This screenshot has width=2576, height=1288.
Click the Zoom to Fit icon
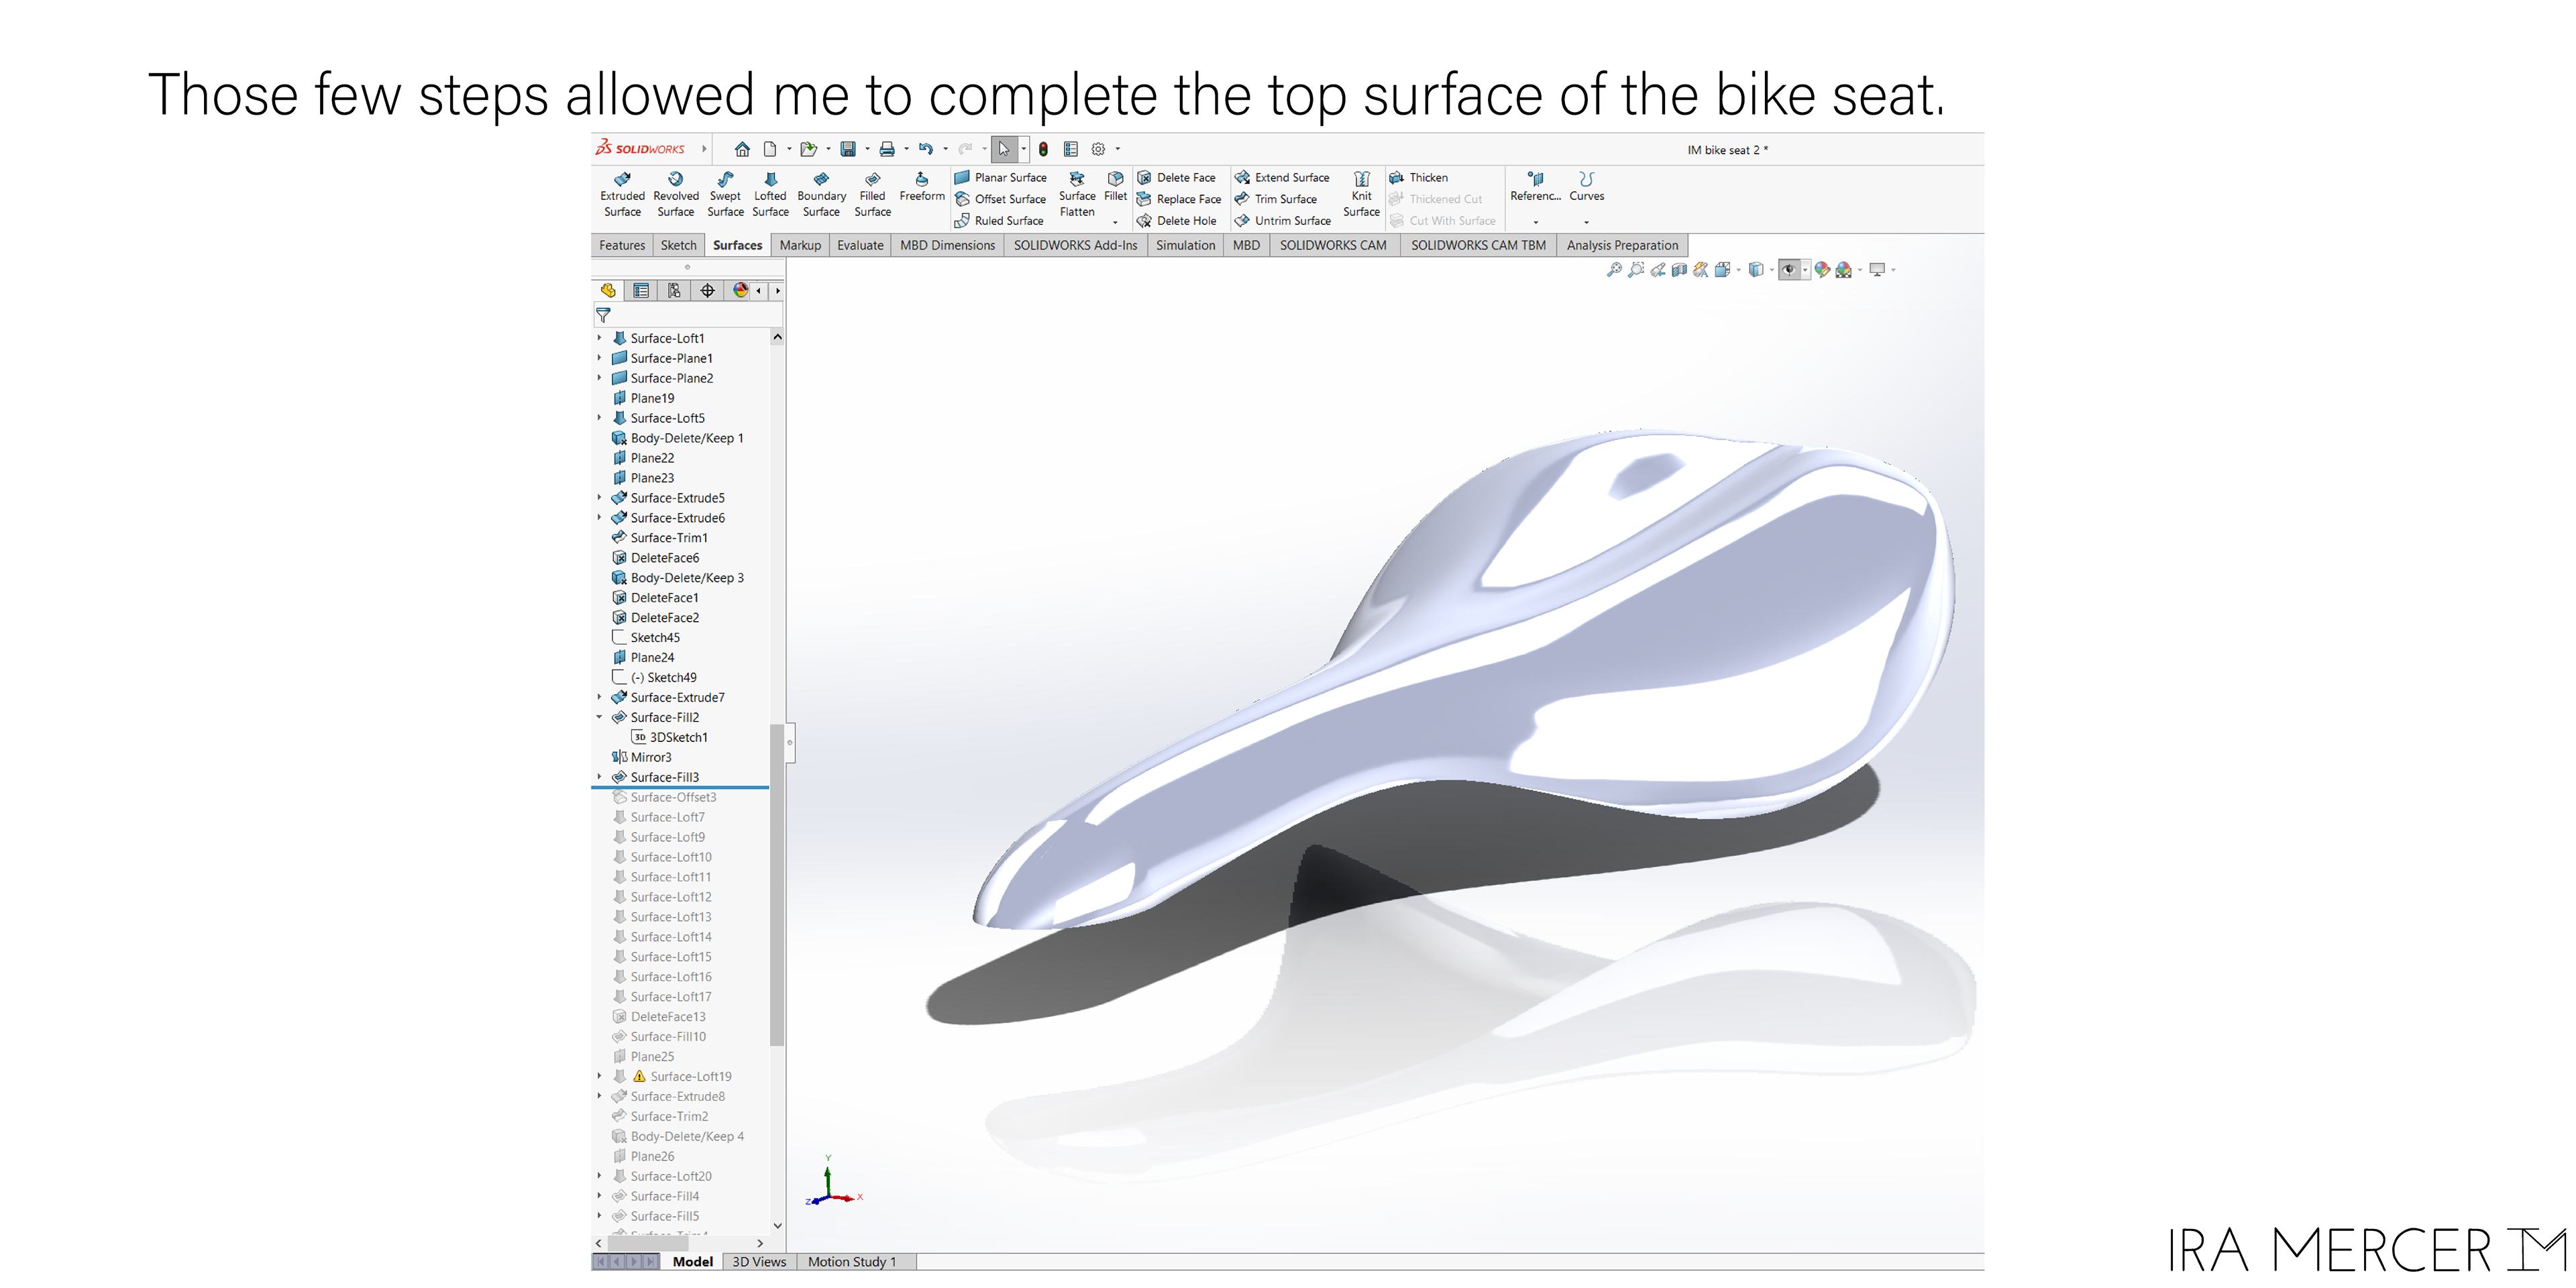tap(1613, 270)
